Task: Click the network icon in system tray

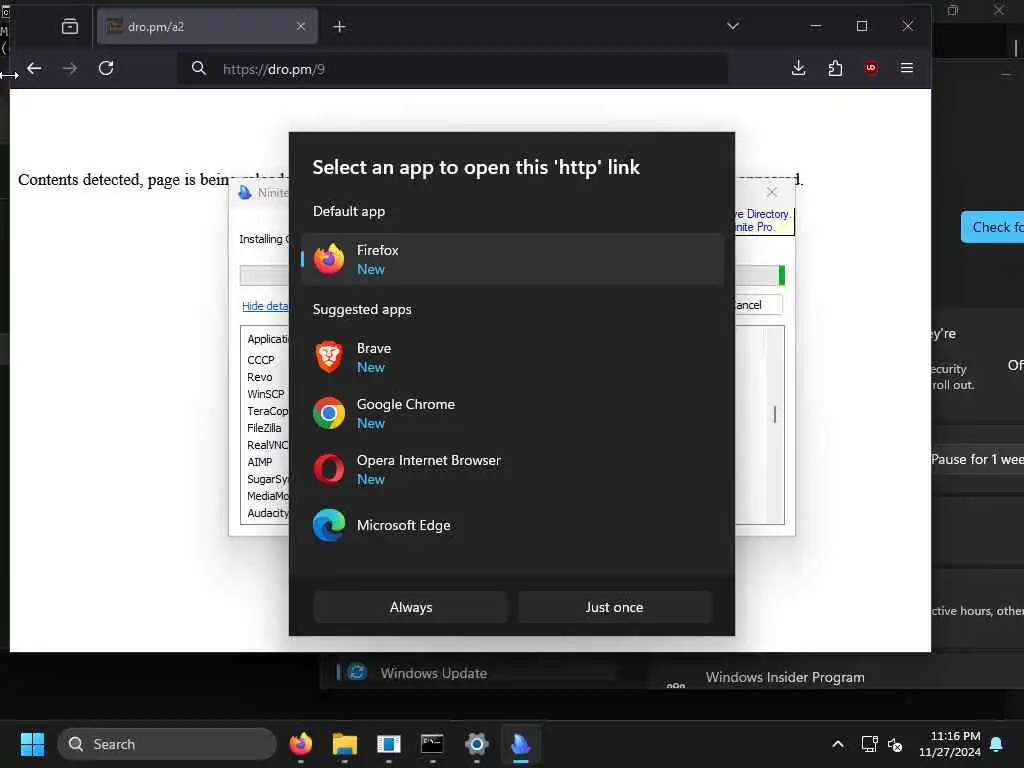Action: 869,744
